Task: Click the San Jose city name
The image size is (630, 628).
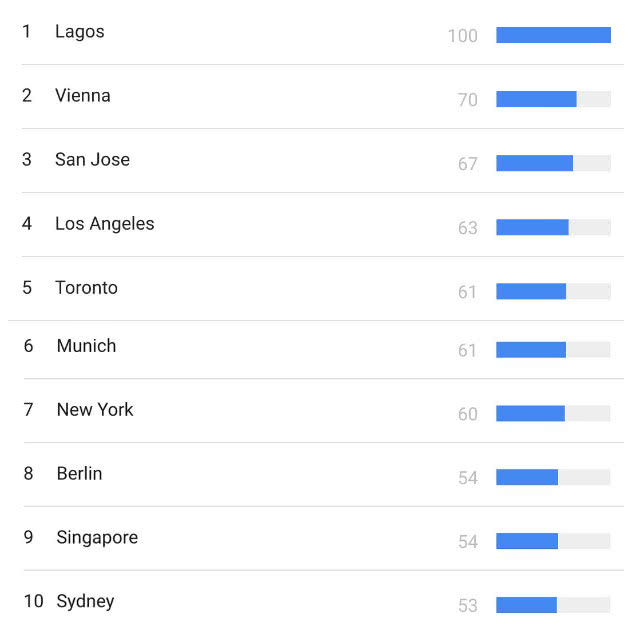Action: [92, 160]
